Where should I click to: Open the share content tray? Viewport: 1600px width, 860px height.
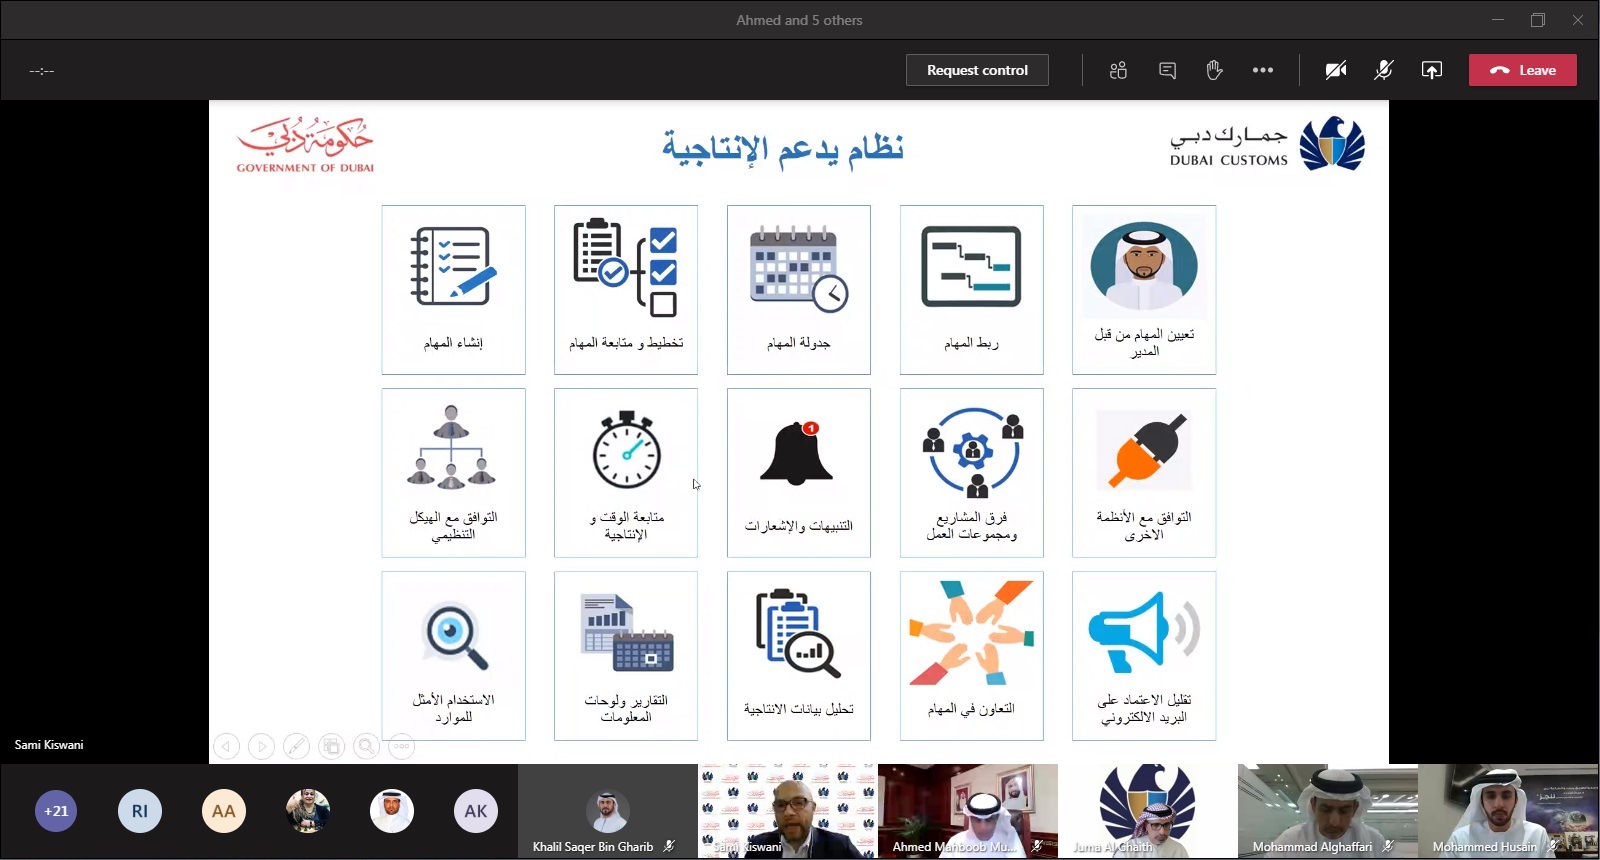[x=1432, y=70]
